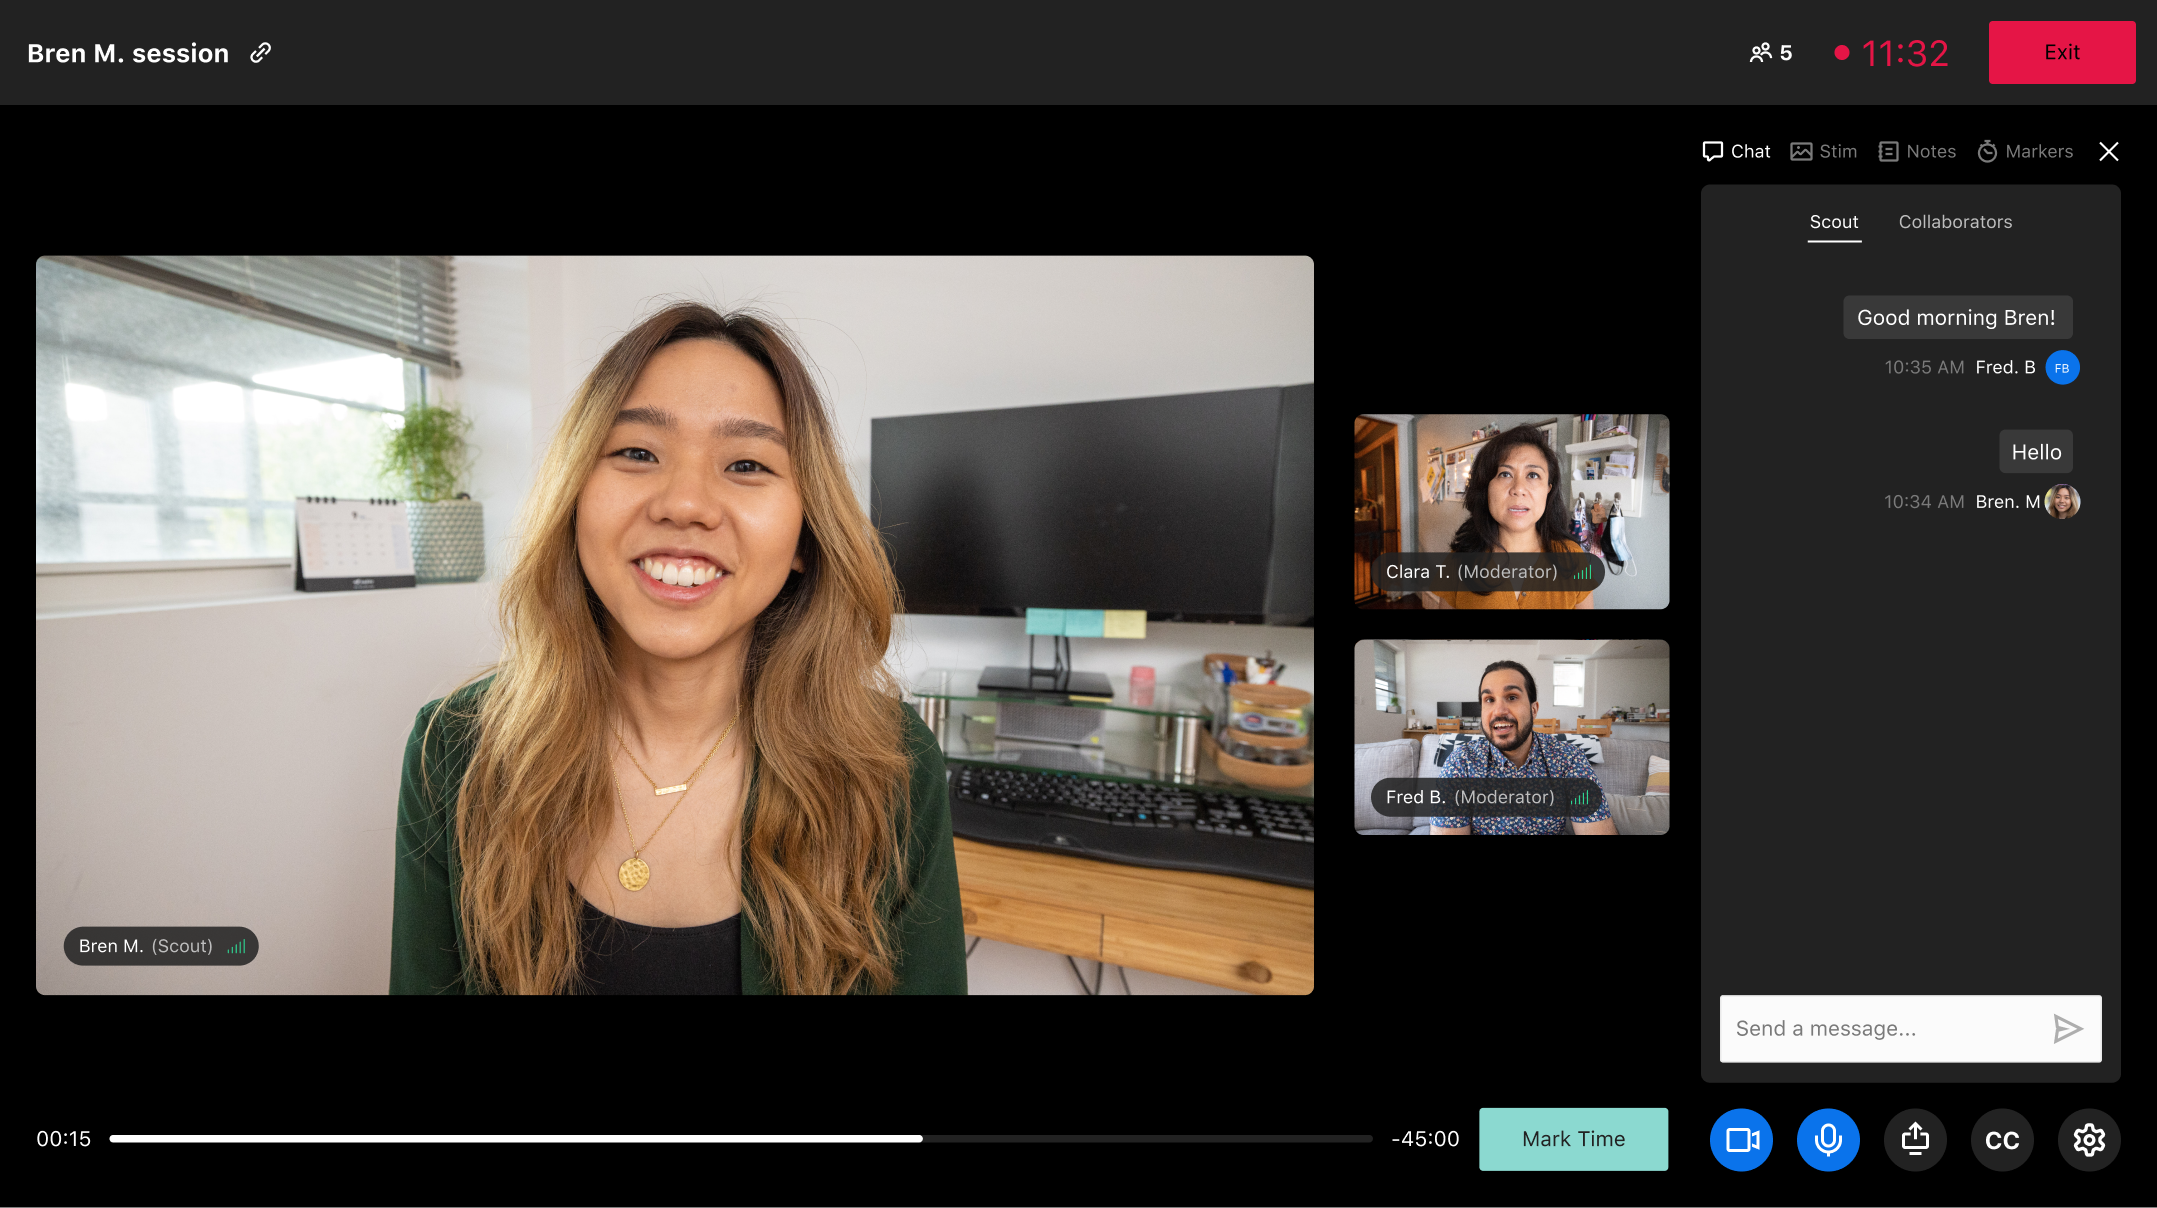This screenshot has height=1208, width=2157.
Task: Close the side chat panel
Action: (x=2108, y=151)
